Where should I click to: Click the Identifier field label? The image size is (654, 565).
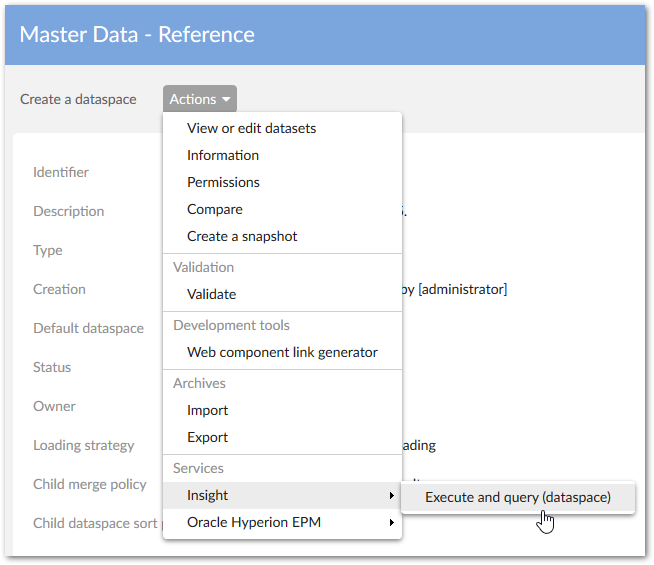61,172
